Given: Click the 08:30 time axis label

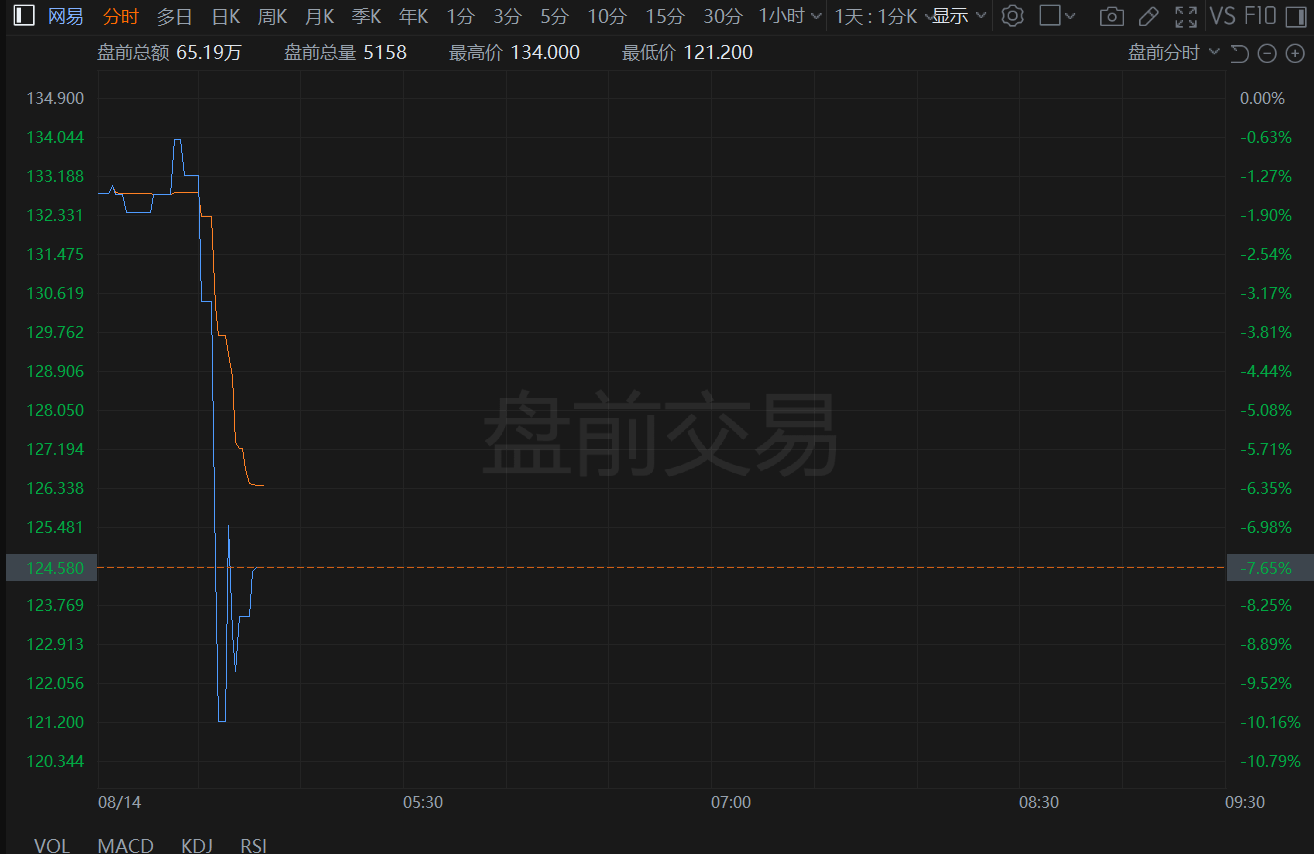Looking at the screenshot, I should (x=1039, y=802).
